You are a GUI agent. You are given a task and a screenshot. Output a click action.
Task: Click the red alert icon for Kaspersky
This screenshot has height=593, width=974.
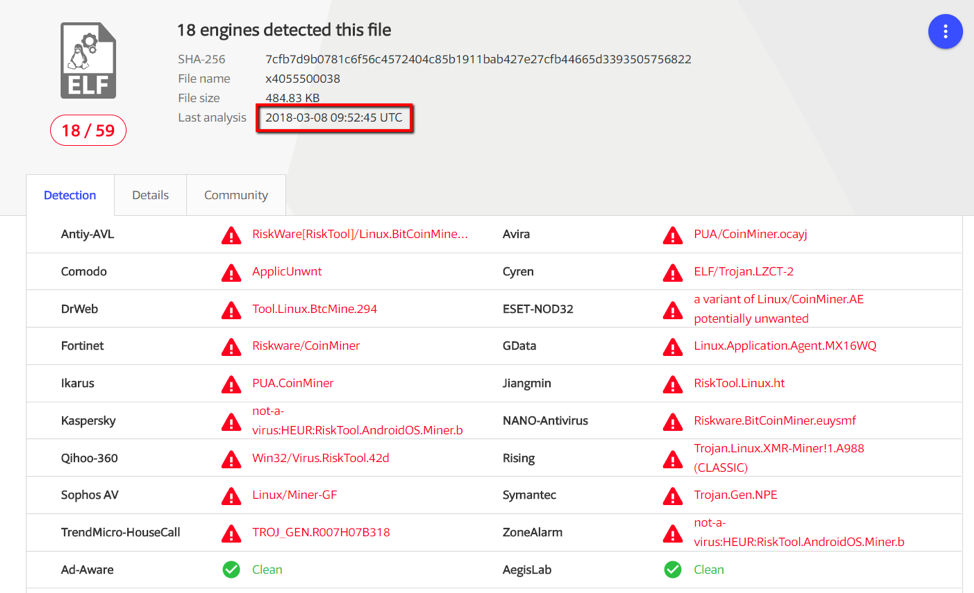(x=231, y=422)
